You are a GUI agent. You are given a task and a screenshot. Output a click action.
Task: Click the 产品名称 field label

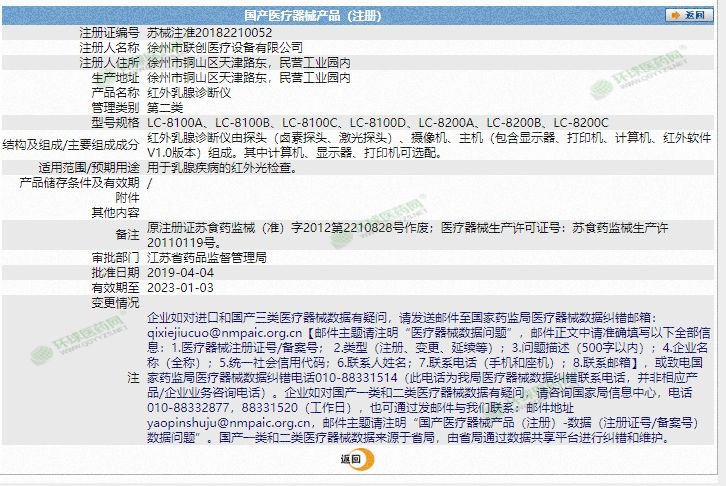tap(115, 93)
